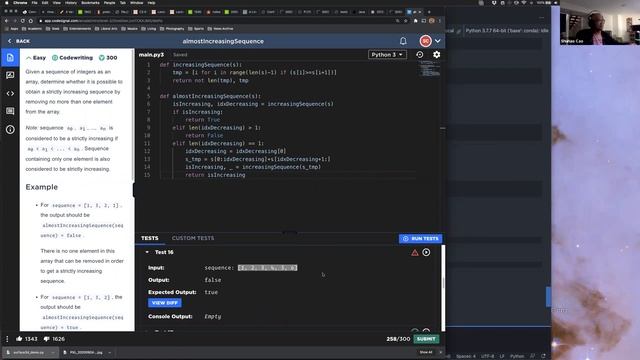Open the News Archive bookmarks folder
The width and height of the screenshot is (640, 360).
pyautogui.click(x=220, y=29)
